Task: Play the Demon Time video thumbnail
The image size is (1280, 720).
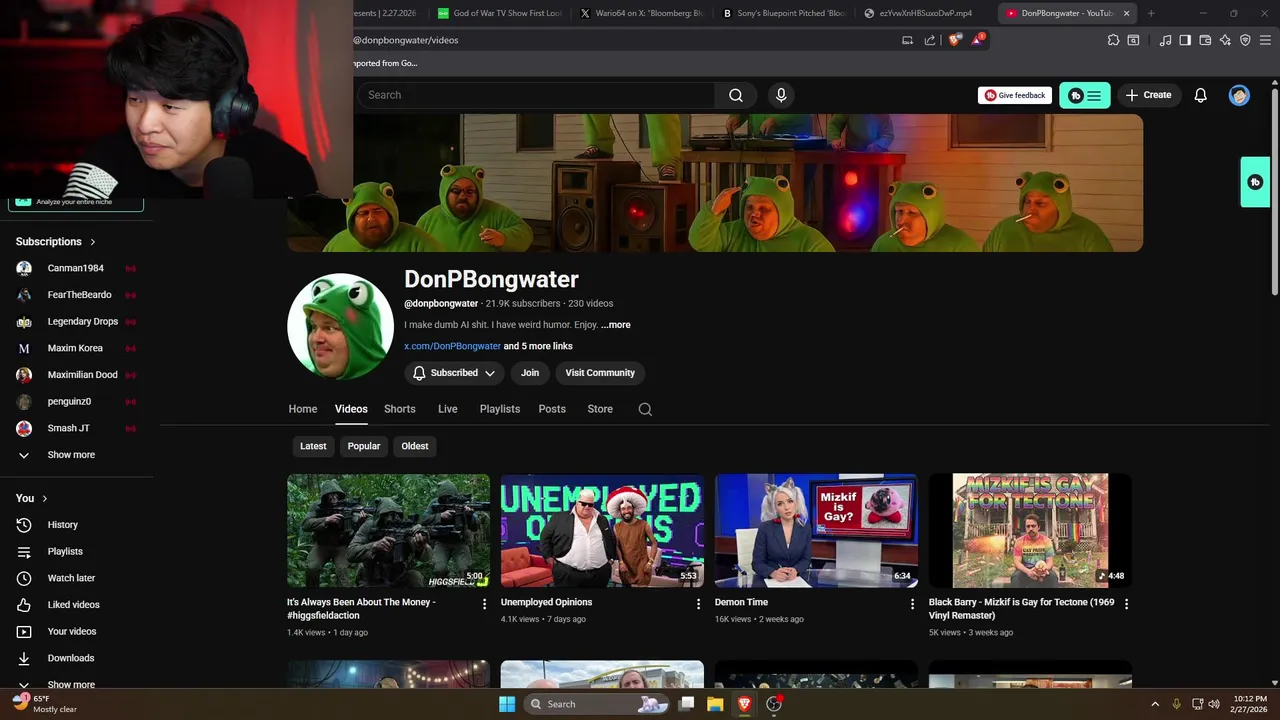Action: tap(816, 530)
